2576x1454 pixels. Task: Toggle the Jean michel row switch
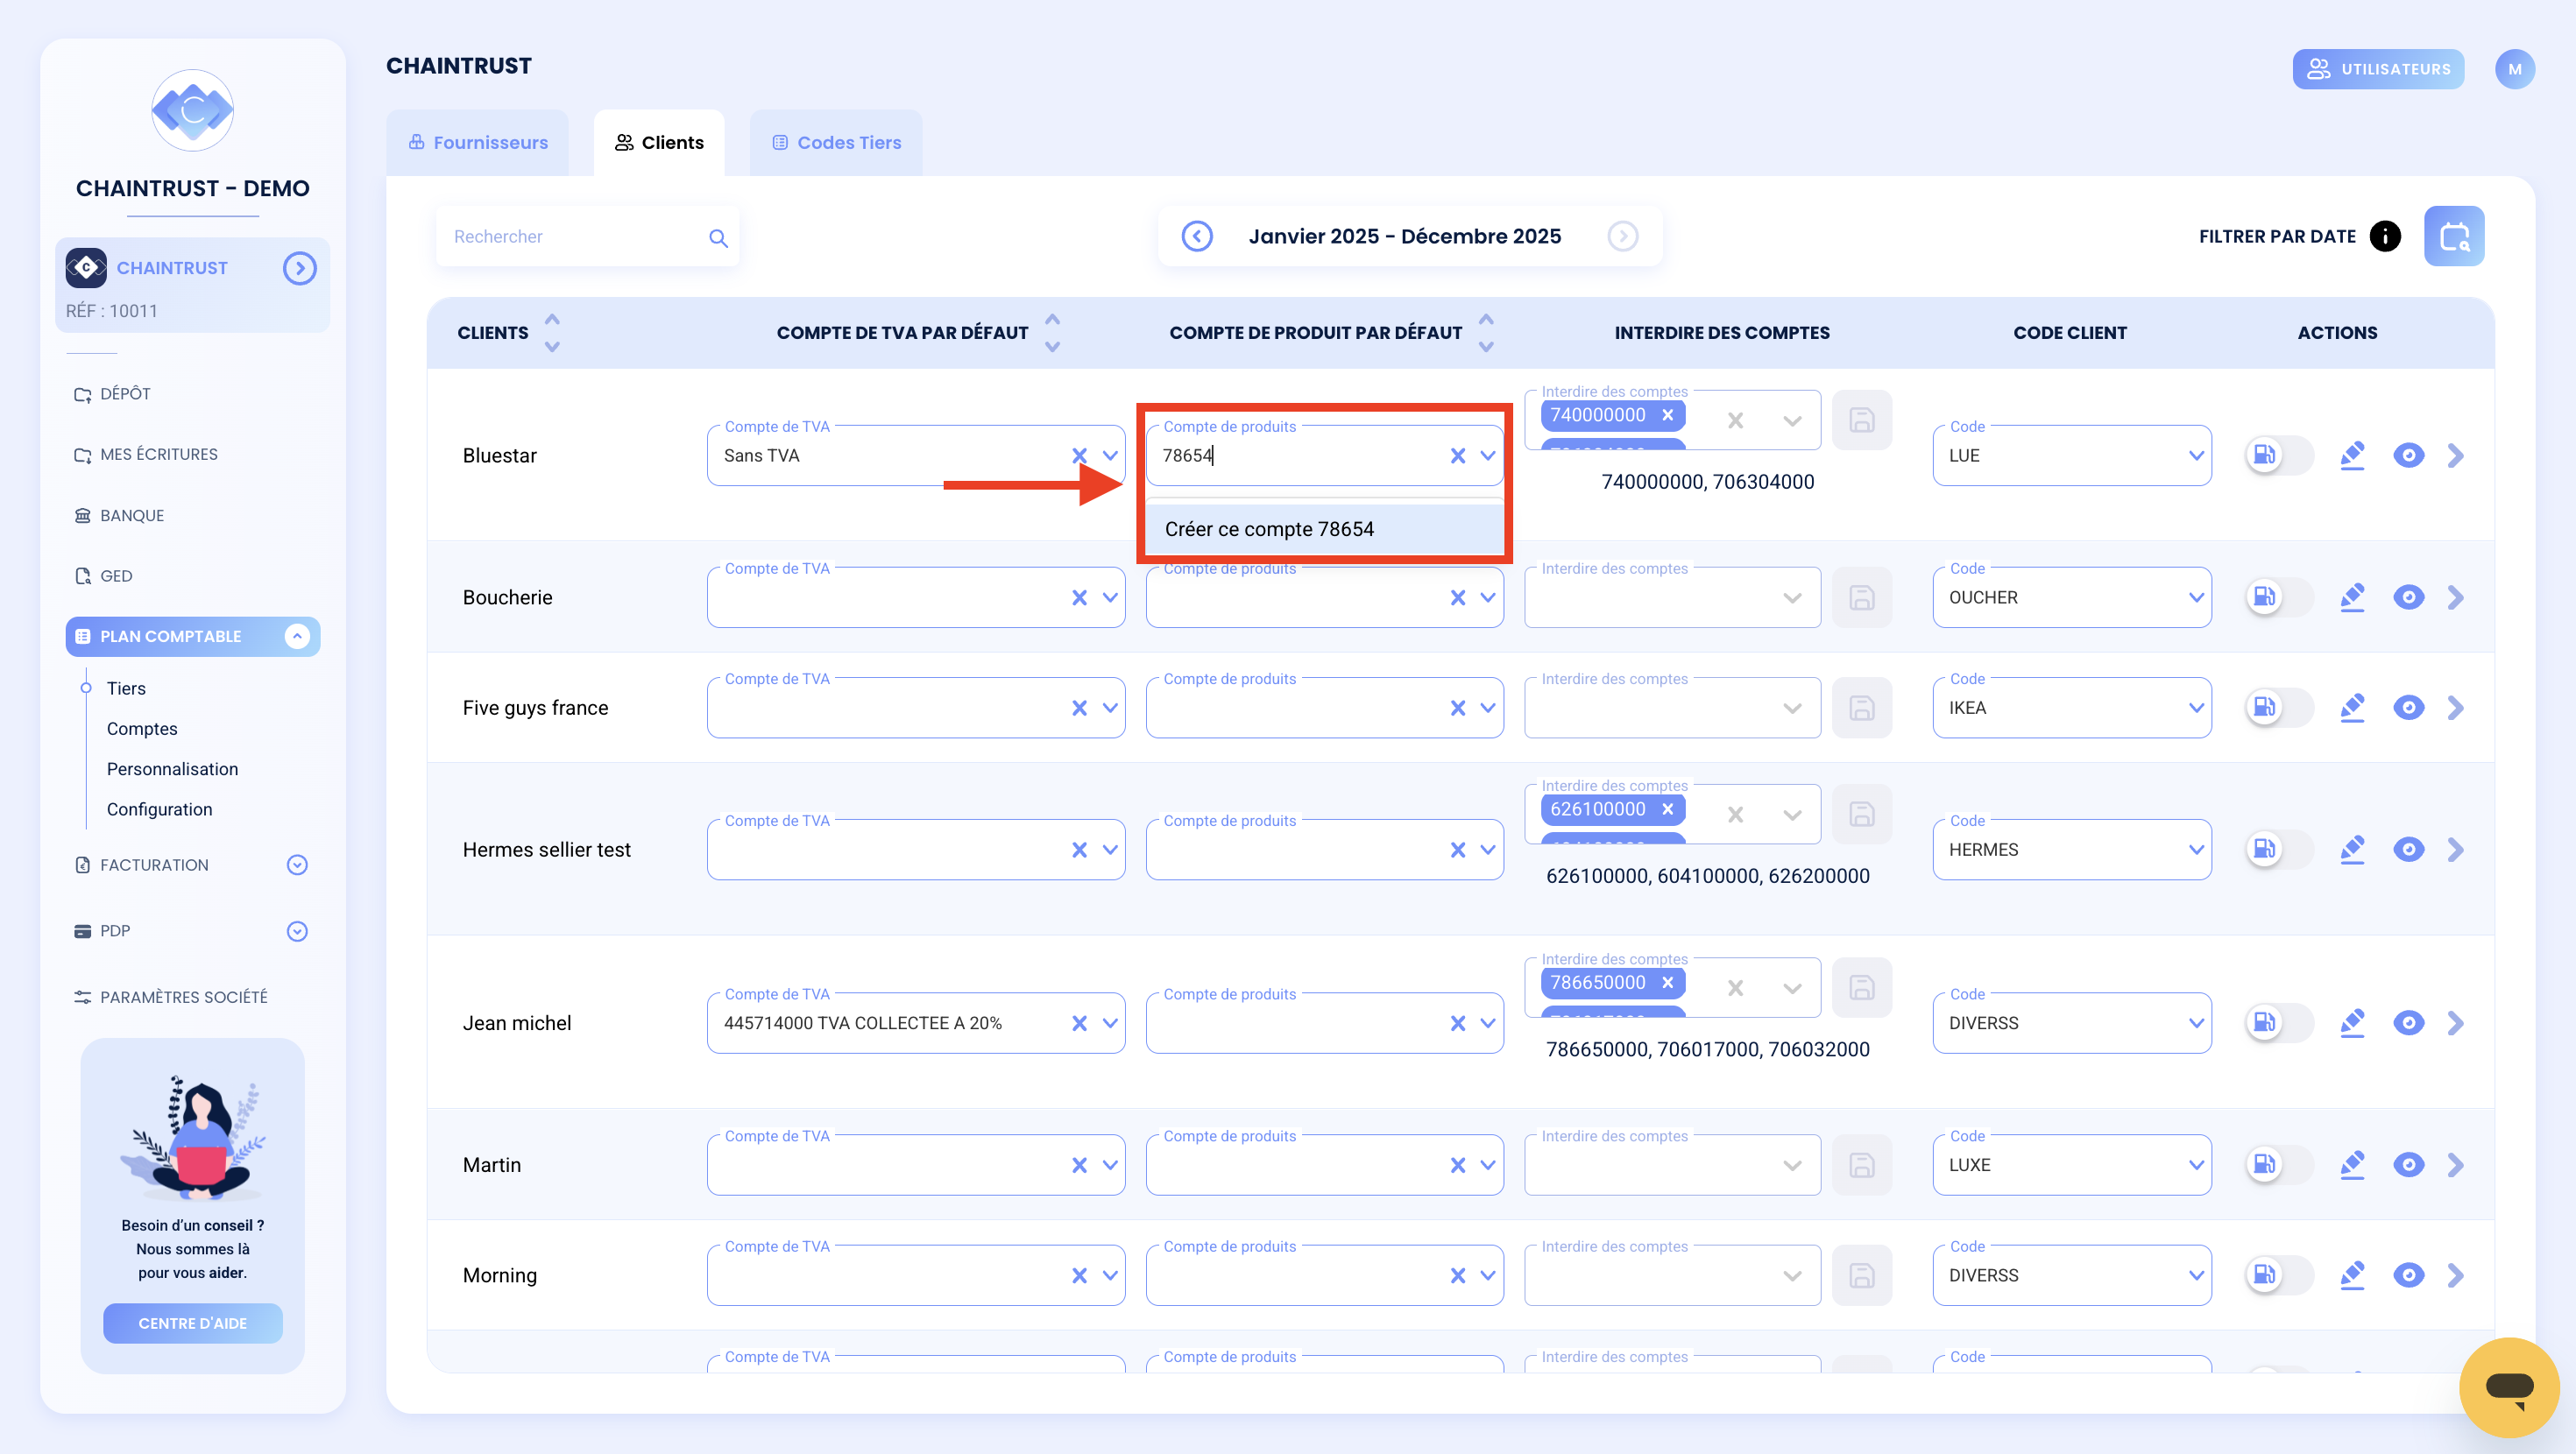[x=2278, y=1022]
